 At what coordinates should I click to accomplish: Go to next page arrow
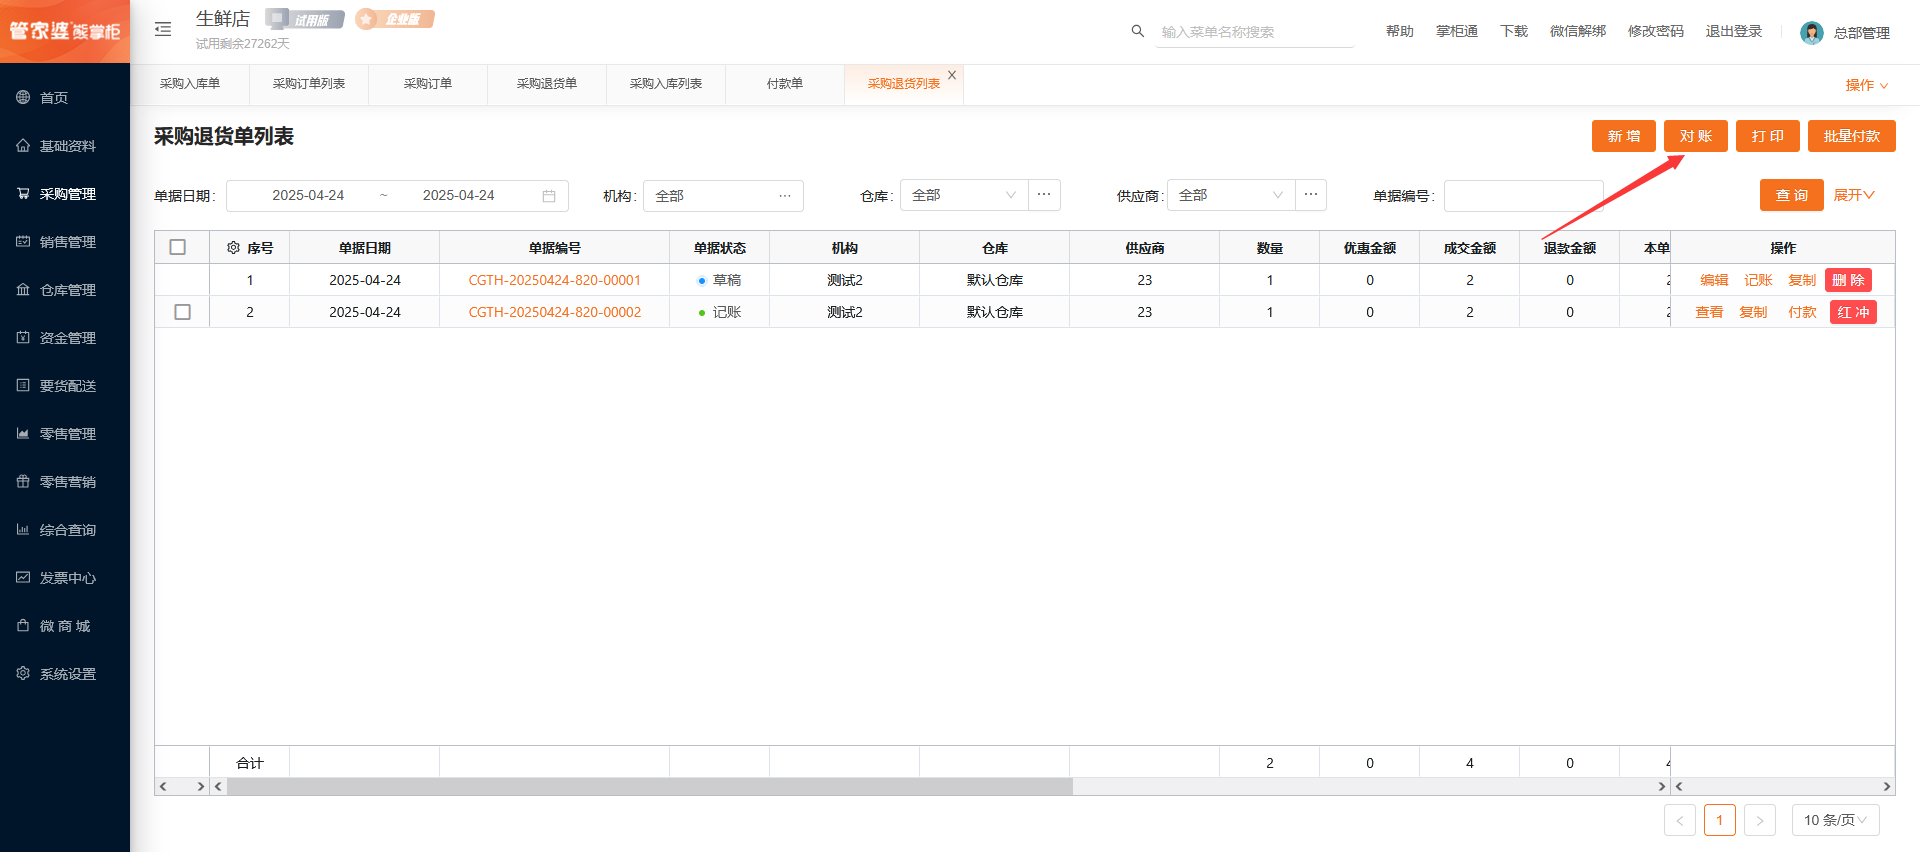(1760, 820)
